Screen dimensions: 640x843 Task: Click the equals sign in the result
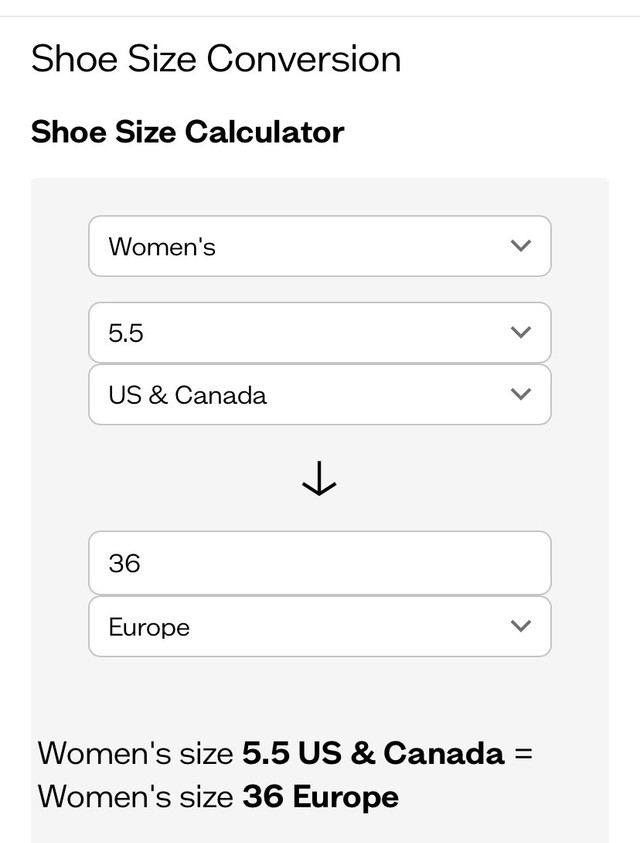click(522, 753)
